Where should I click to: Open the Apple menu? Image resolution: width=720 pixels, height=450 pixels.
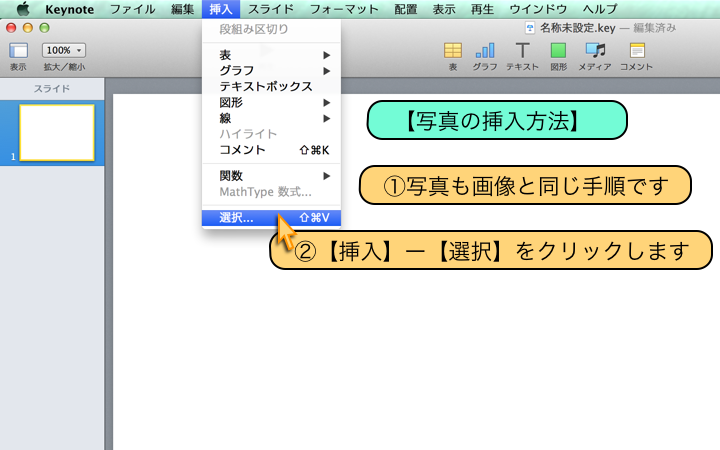tap(22, 9)
